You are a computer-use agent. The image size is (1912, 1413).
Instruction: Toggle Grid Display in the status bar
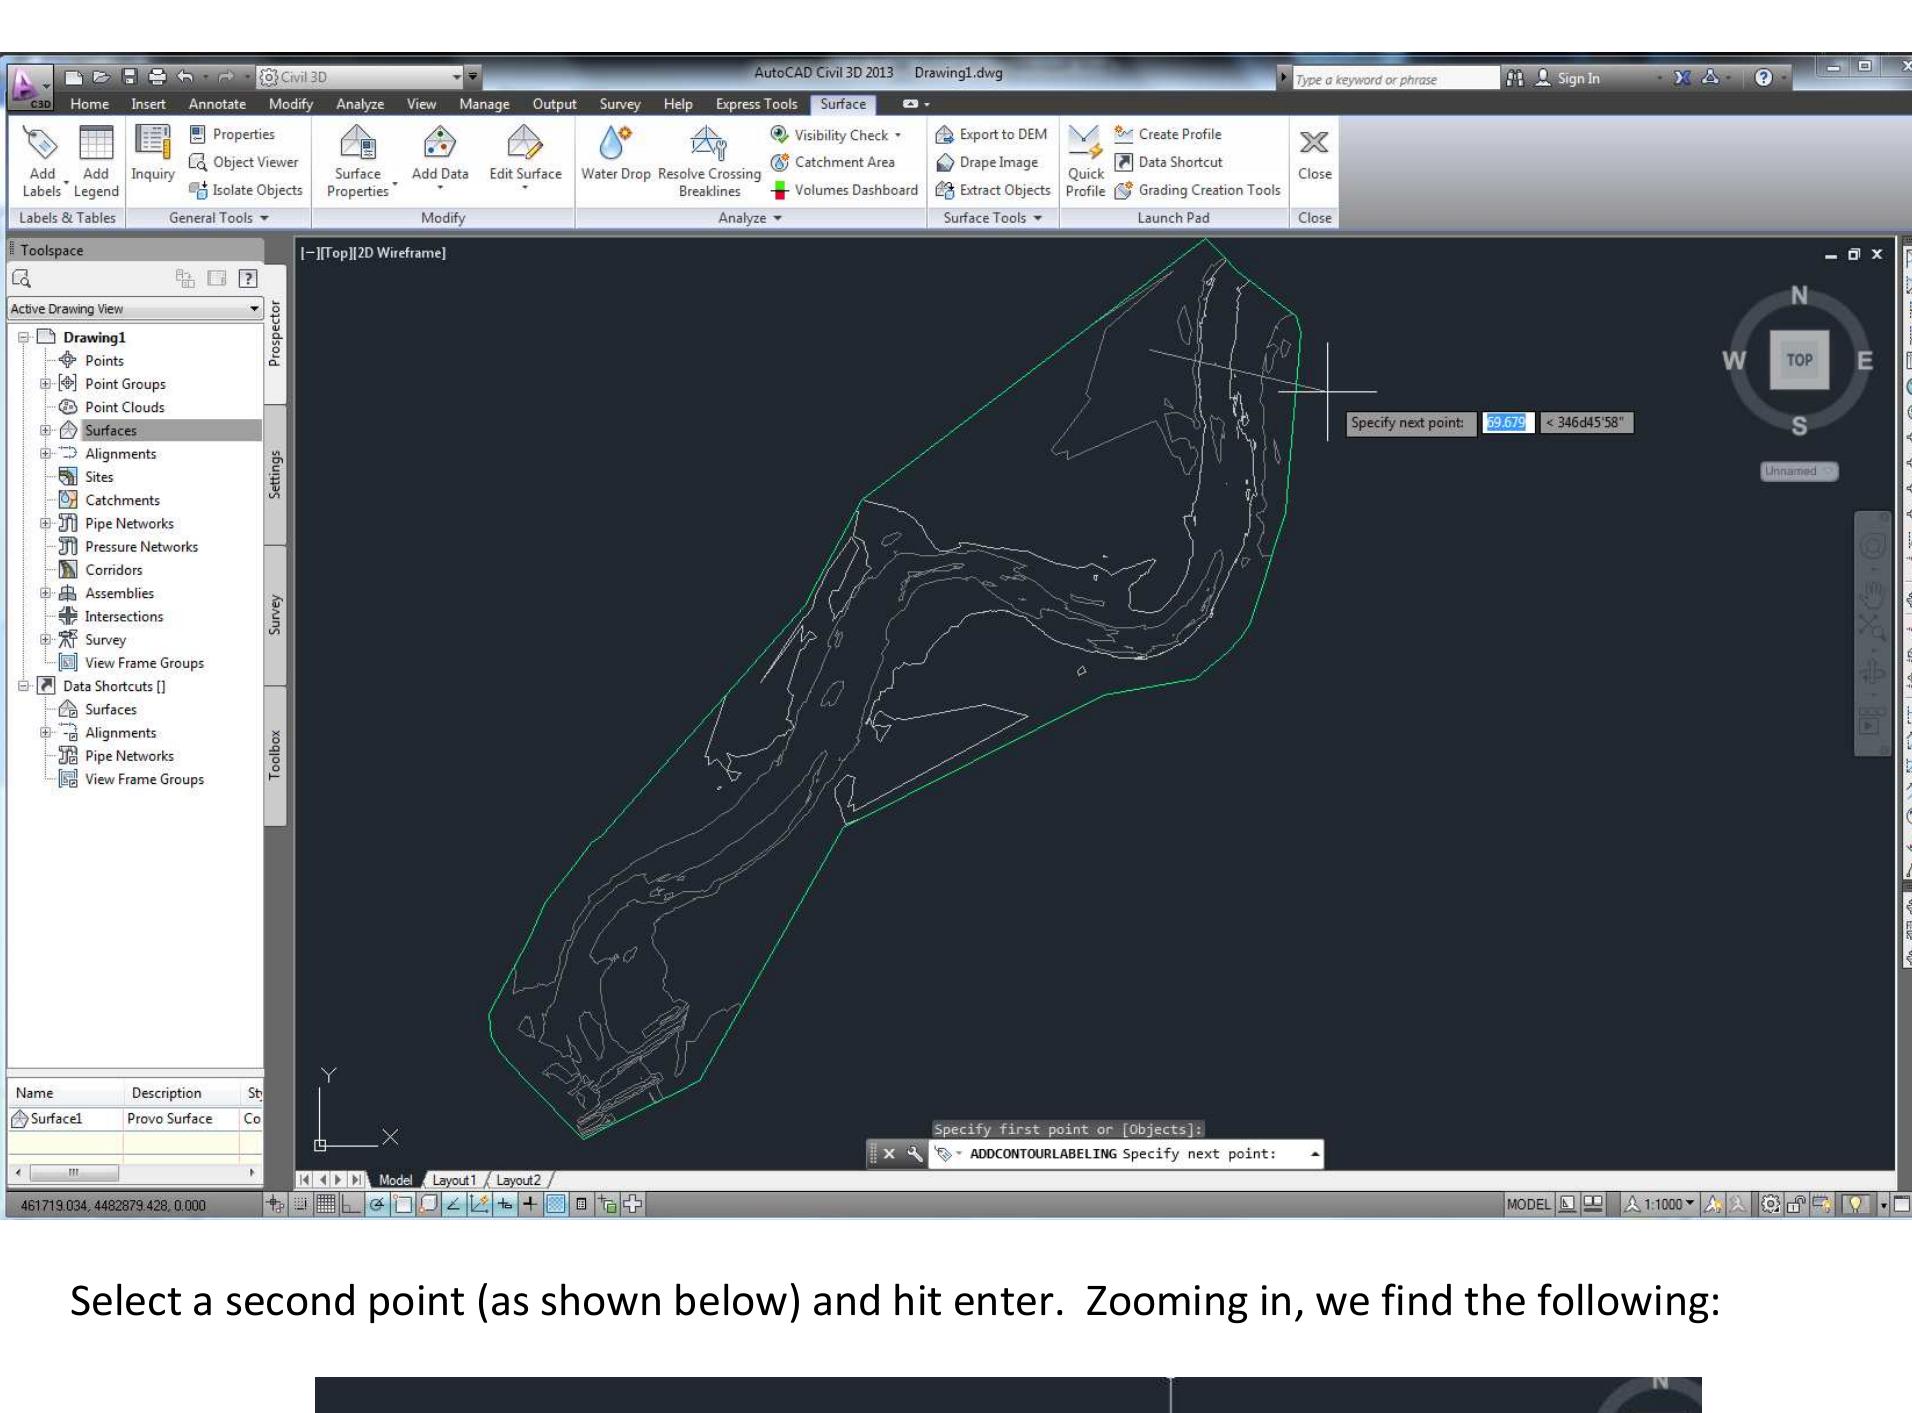pyautogui.click(x=325, y=1204)
